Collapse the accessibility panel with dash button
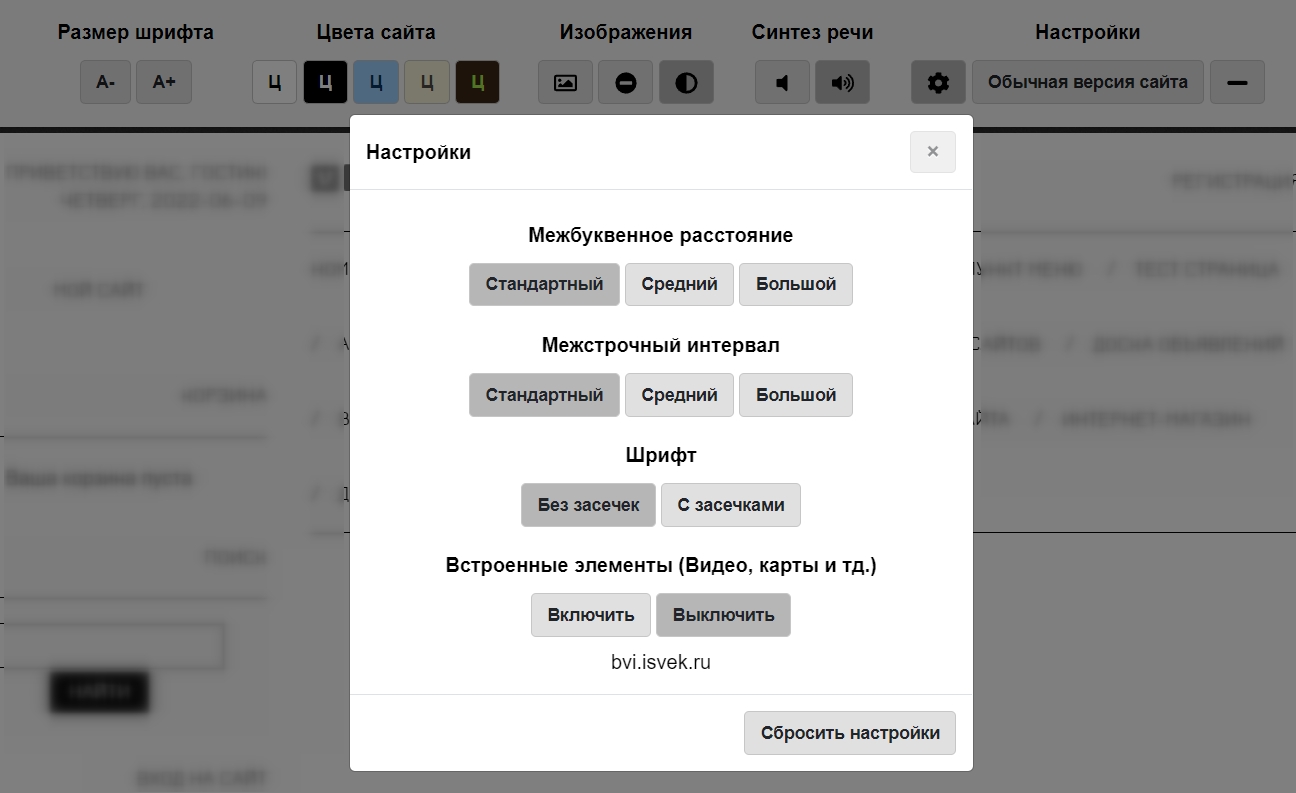The image size is (1296, 793). [x=1237, y=82]
